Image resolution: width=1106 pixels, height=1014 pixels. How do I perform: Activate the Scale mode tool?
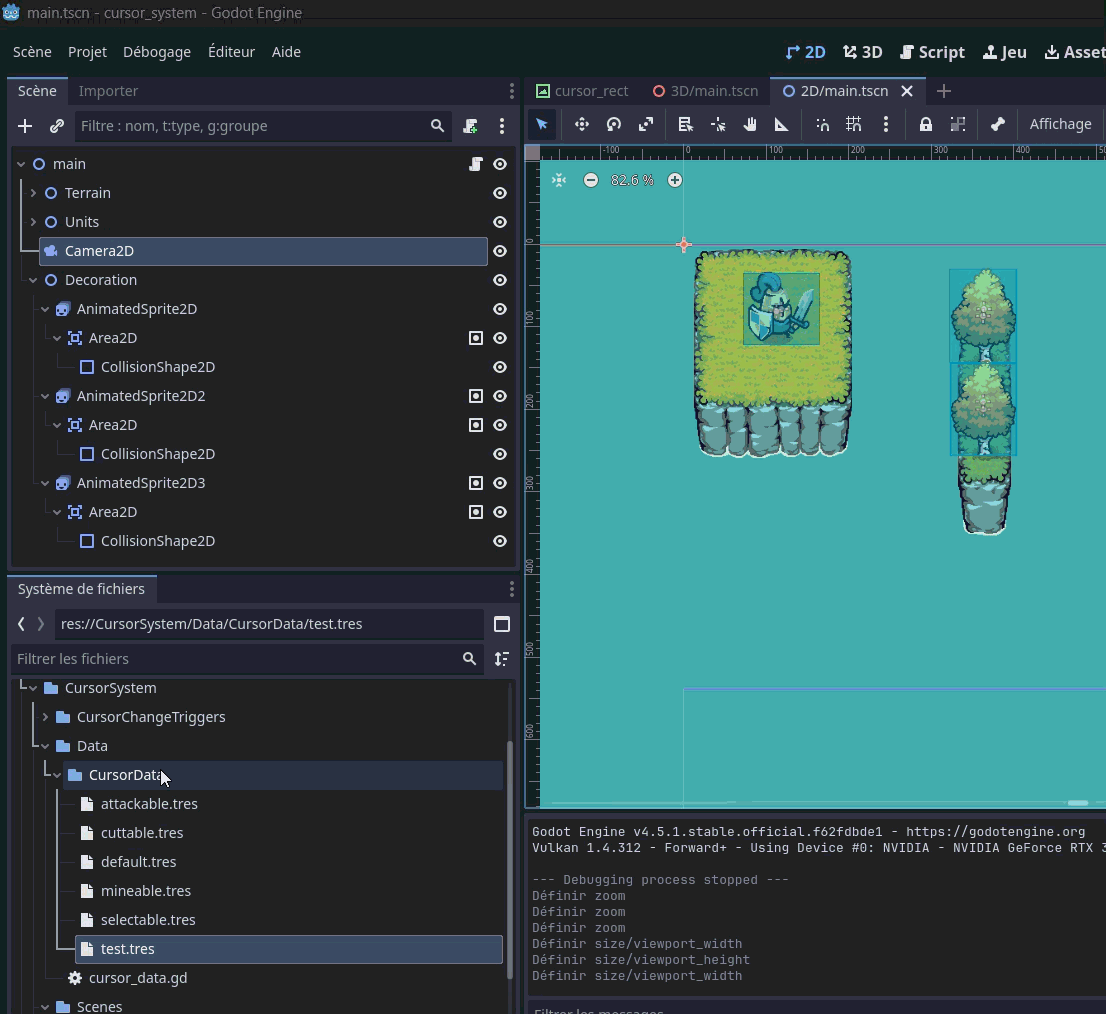[x=646, y=124]
